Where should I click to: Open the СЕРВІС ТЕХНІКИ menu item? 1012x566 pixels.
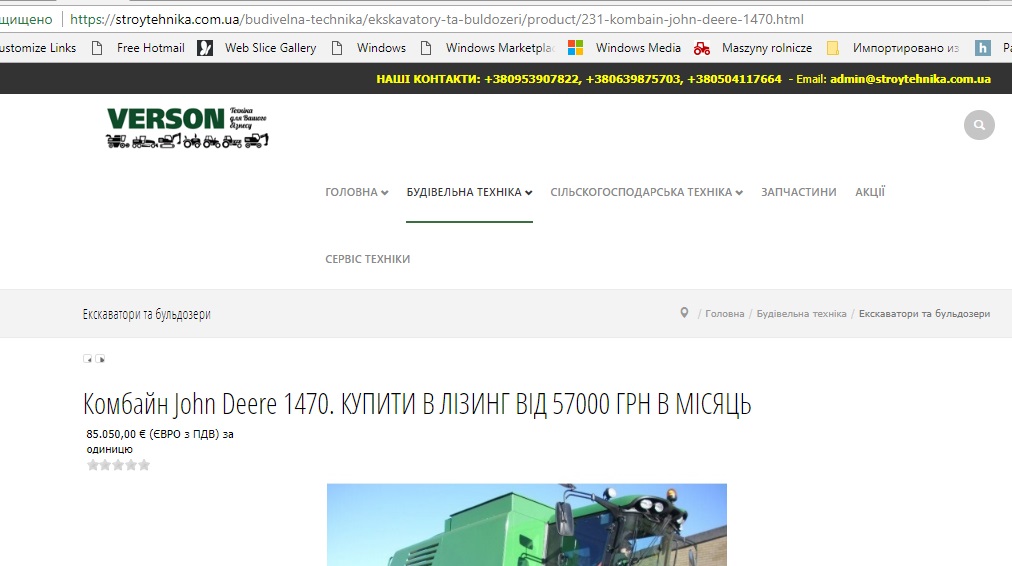coord(367,259)
